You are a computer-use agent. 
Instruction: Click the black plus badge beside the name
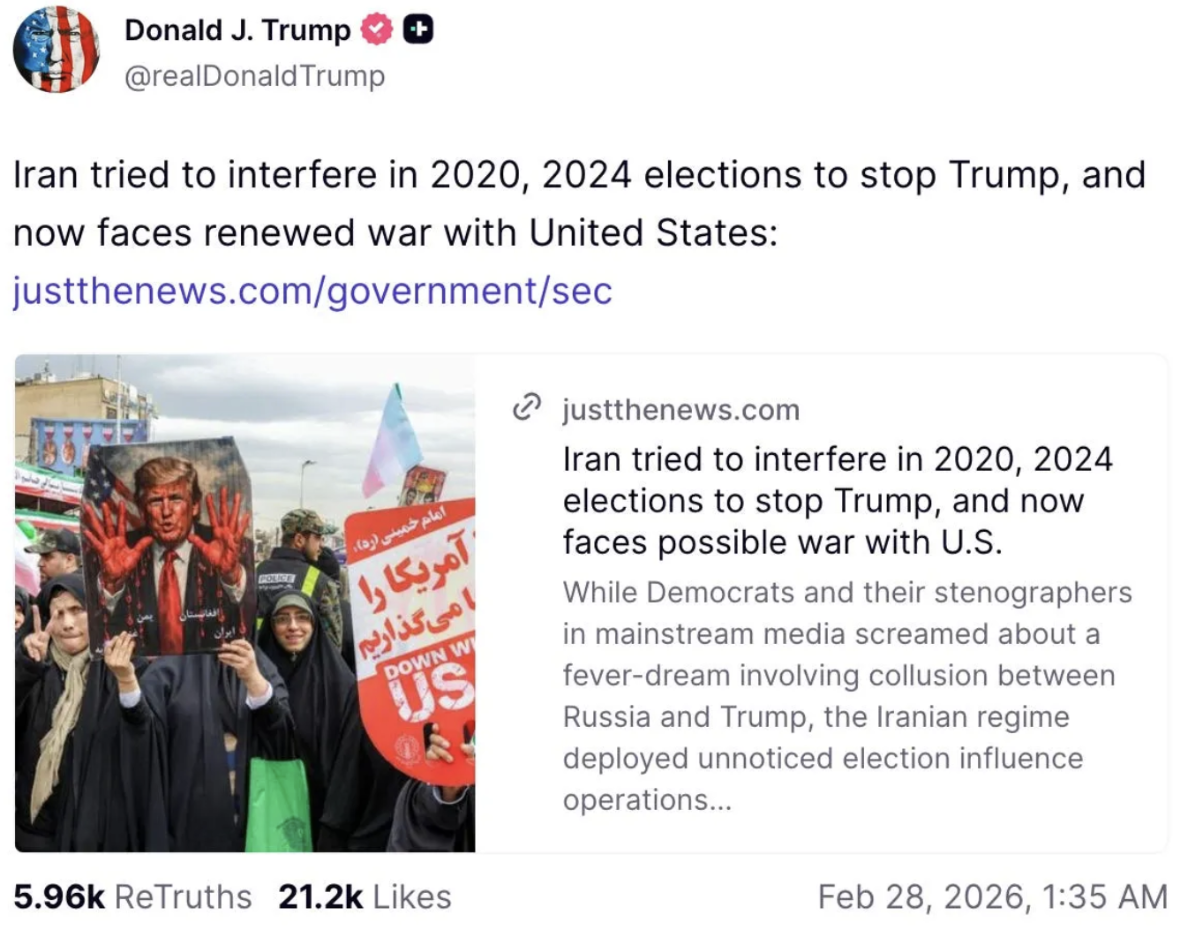point(419,32)
